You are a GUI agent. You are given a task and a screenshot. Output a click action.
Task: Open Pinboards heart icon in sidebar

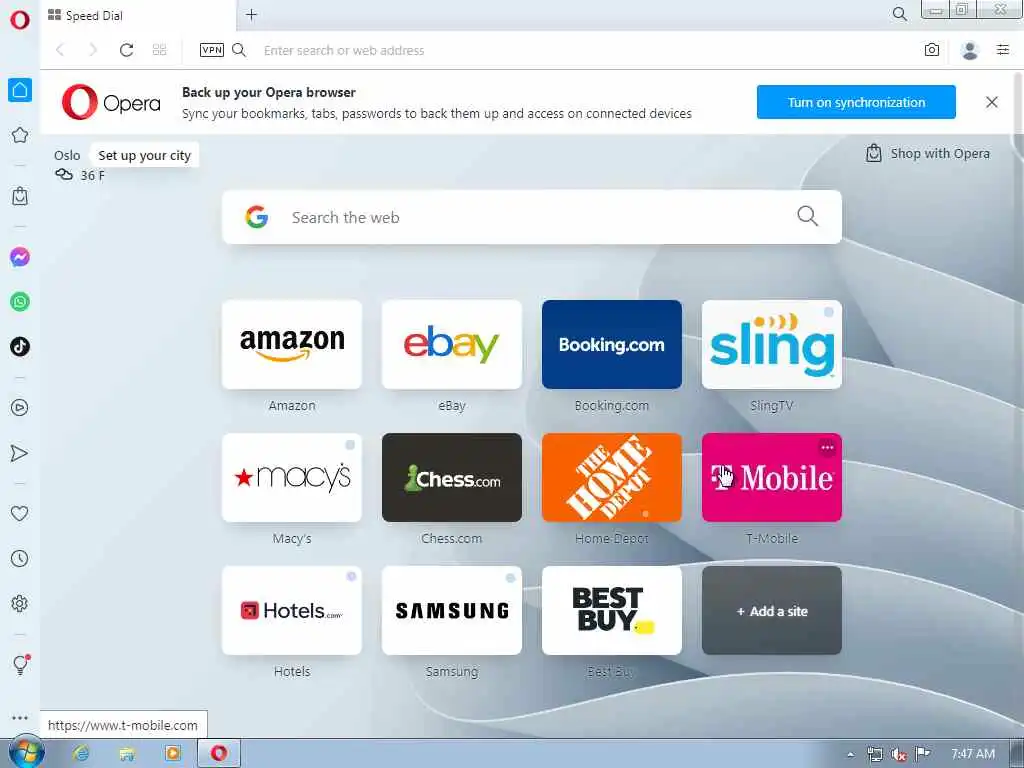tap(20, 514)
